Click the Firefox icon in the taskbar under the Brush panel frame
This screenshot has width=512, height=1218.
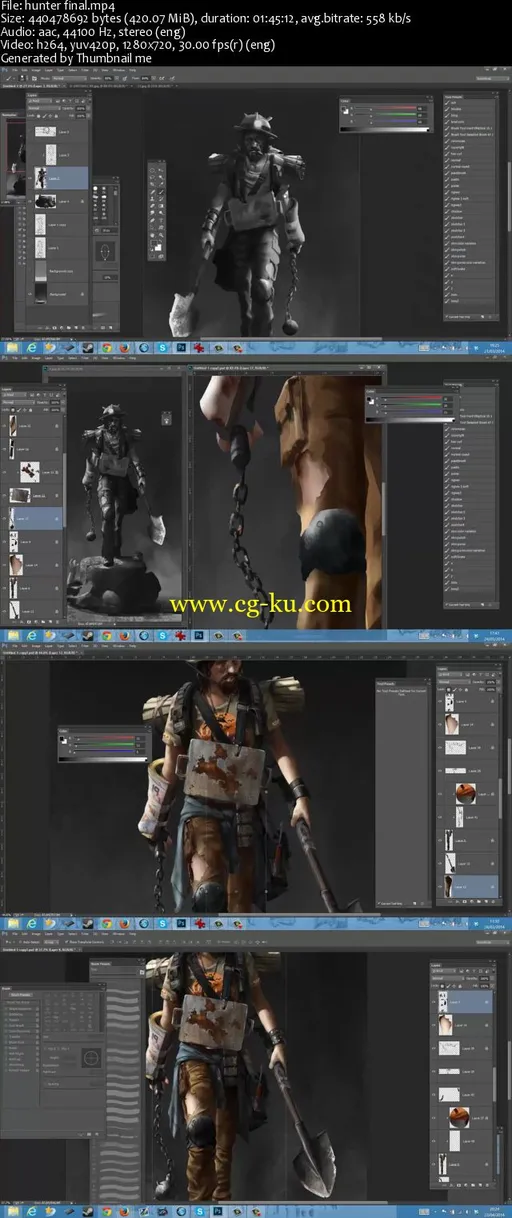click(124, 1211)
